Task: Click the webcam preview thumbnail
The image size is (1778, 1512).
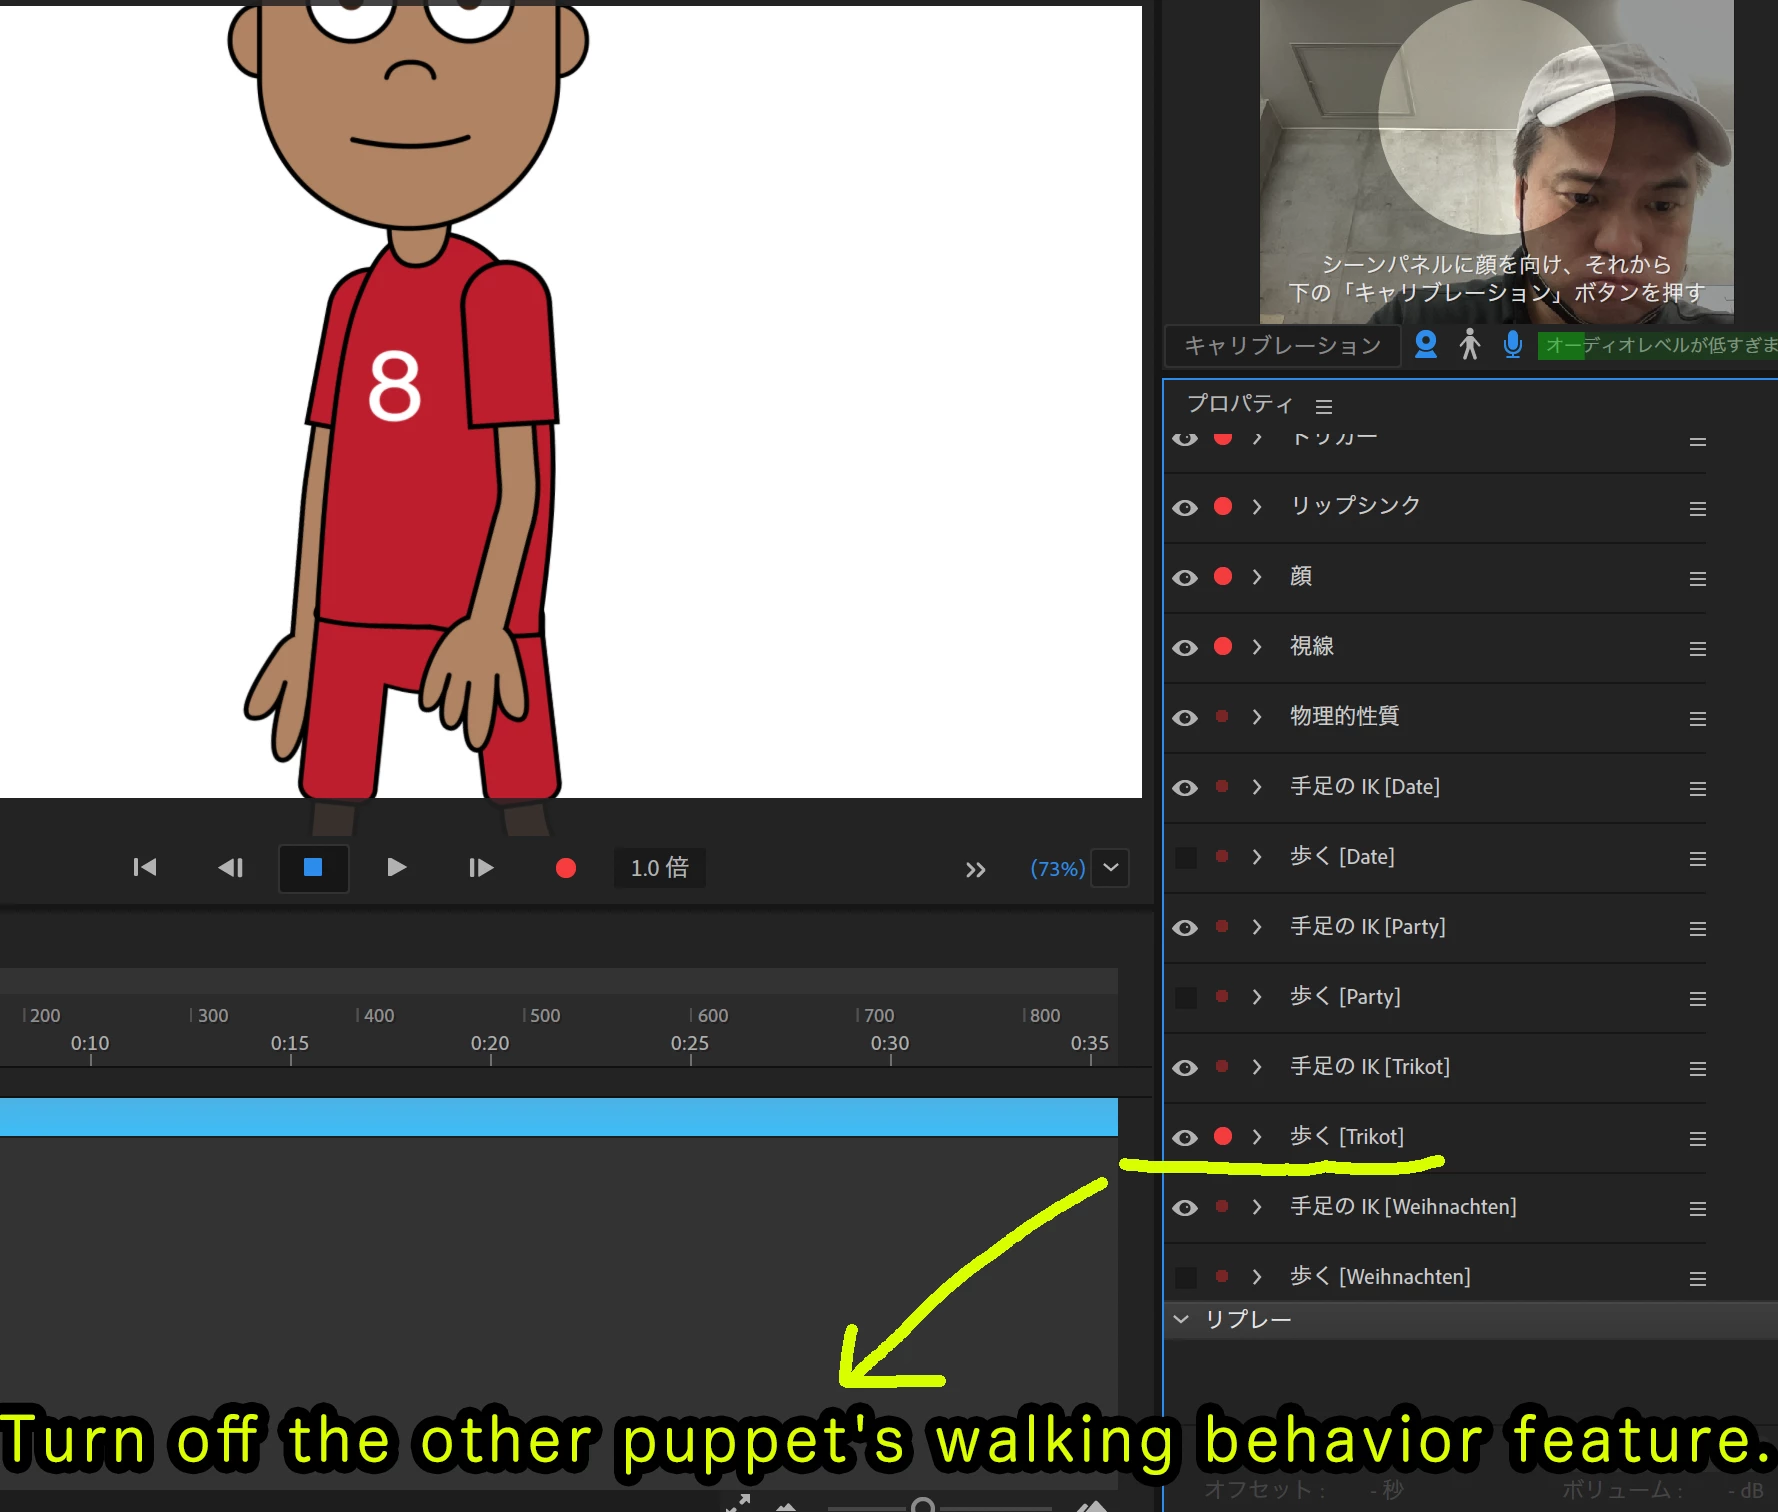Action: [x=1497, y=161]
